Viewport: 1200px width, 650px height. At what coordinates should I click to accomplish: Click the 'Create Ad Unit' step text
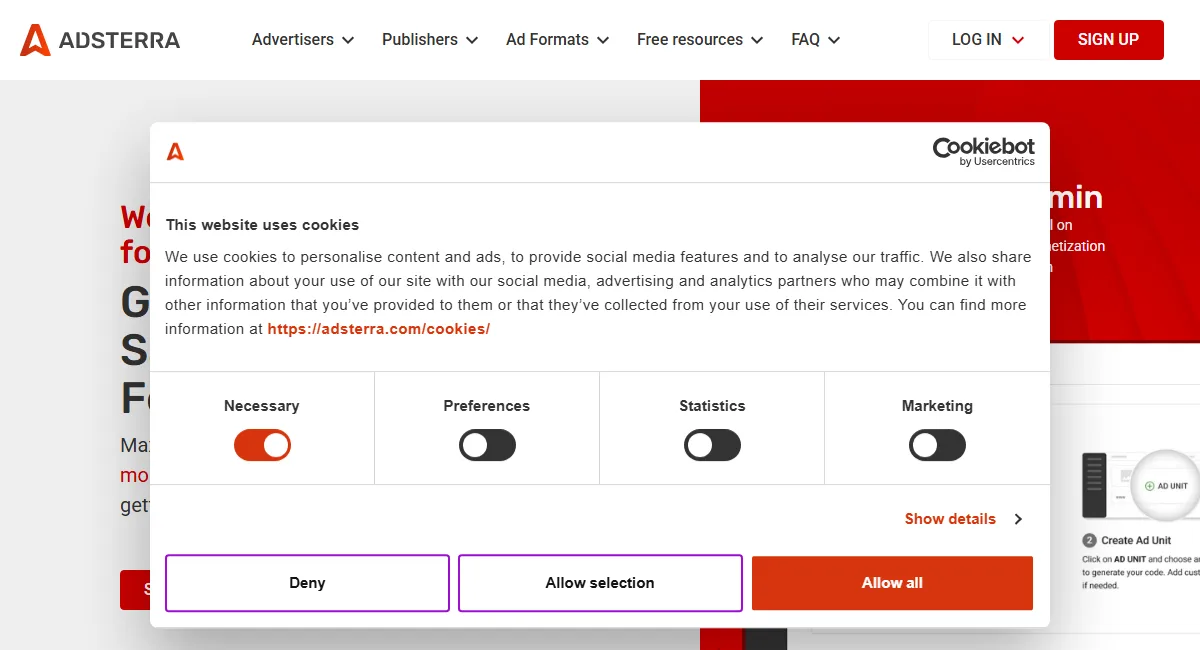[x=1136, y=540]
